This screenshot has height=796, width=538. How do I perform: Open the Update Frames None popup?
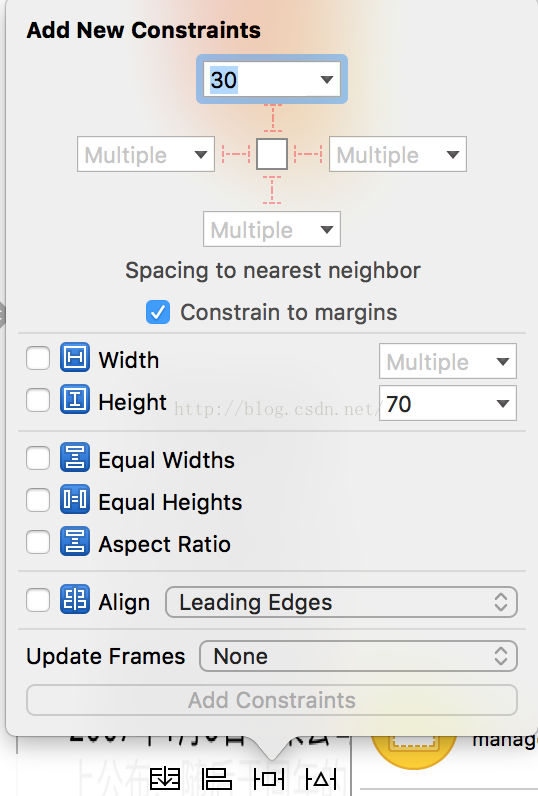(358, 656)
